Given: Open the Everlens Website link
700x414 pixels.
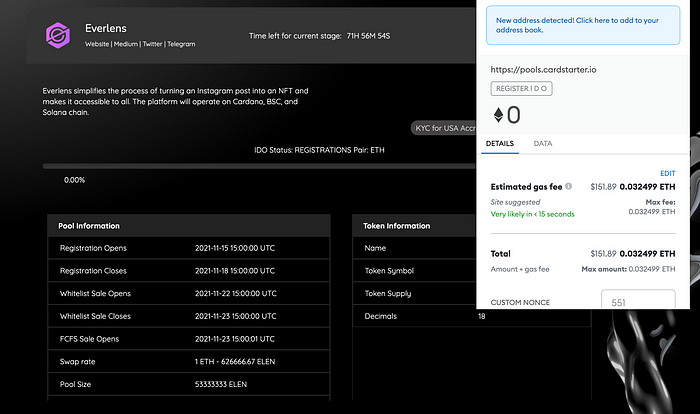Looking at the screenshot, I should click(97, 44).
